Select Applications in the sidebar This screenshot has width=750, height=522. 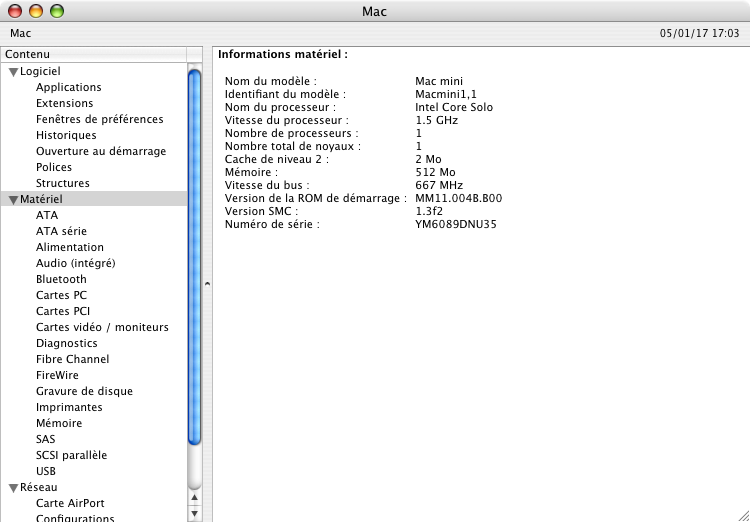[x=68, y=87]
